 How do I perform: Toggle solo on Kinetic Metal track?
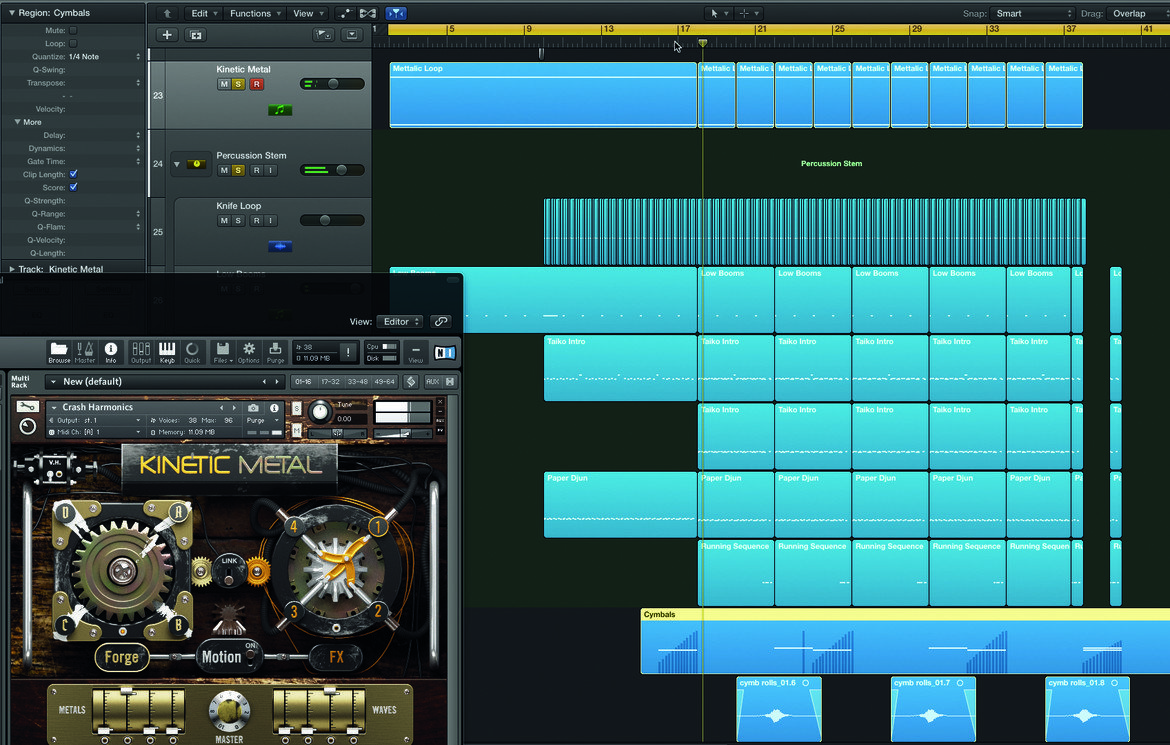[238, 84]
